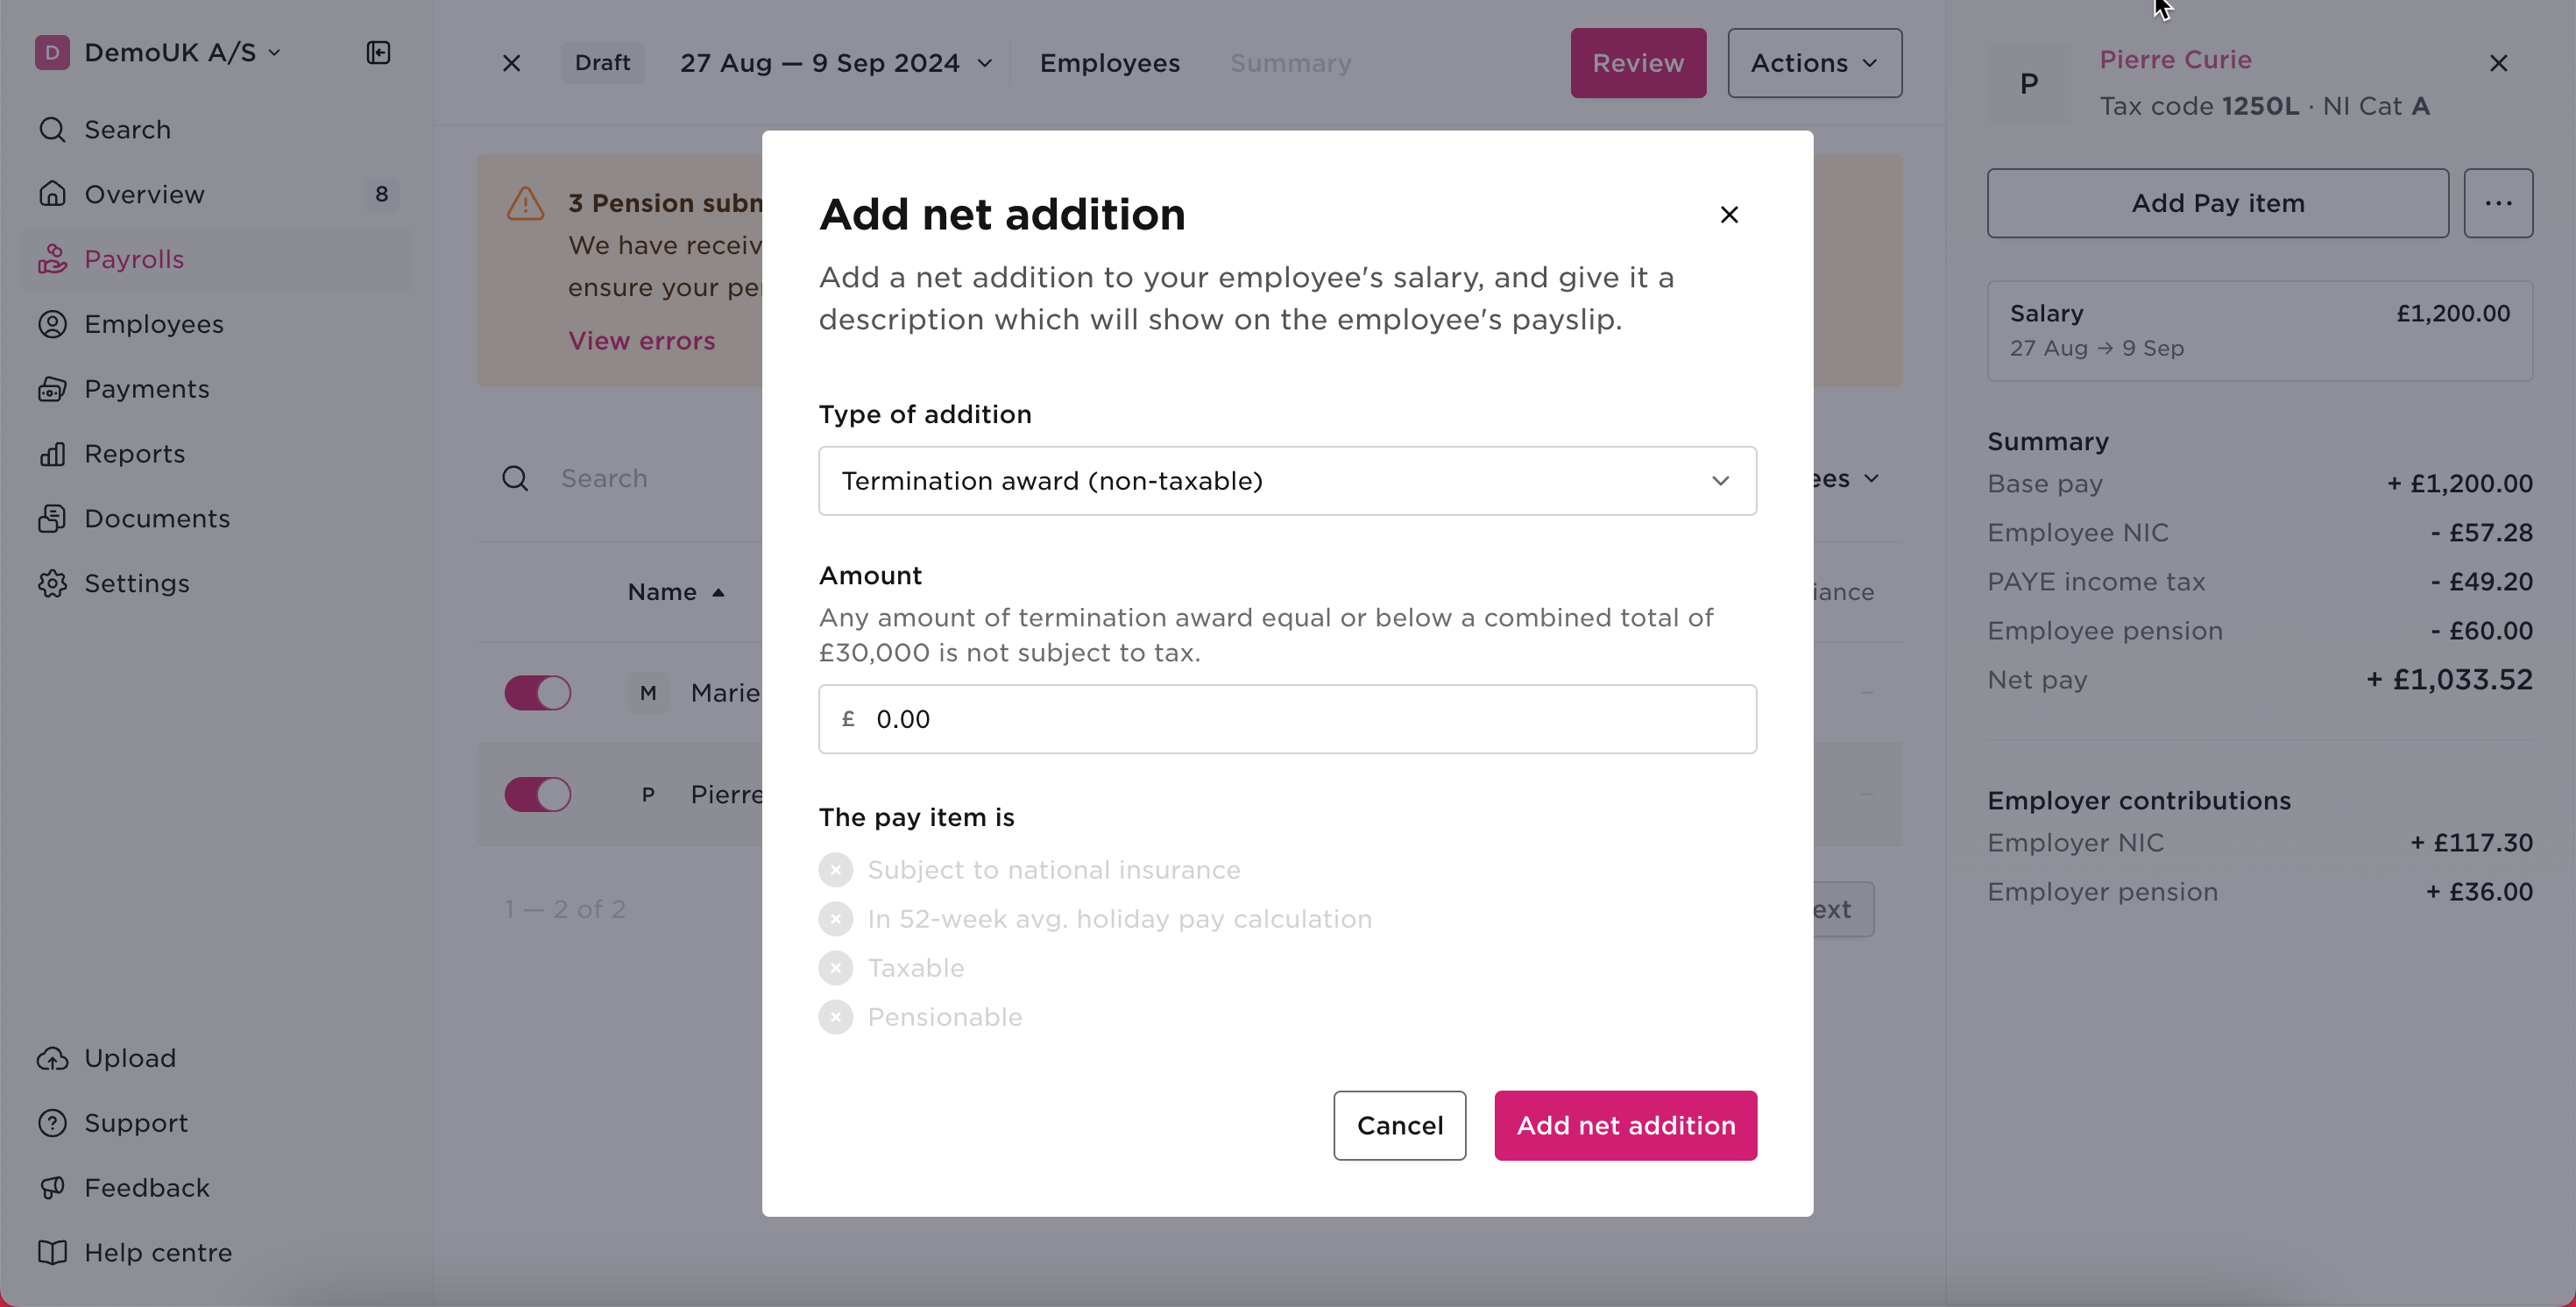Viewport: 2576px width, 1307px height.
Task: Toggle Marie's inclusion in the payroll
Action: pyautogui.click(x=538, y=692)
